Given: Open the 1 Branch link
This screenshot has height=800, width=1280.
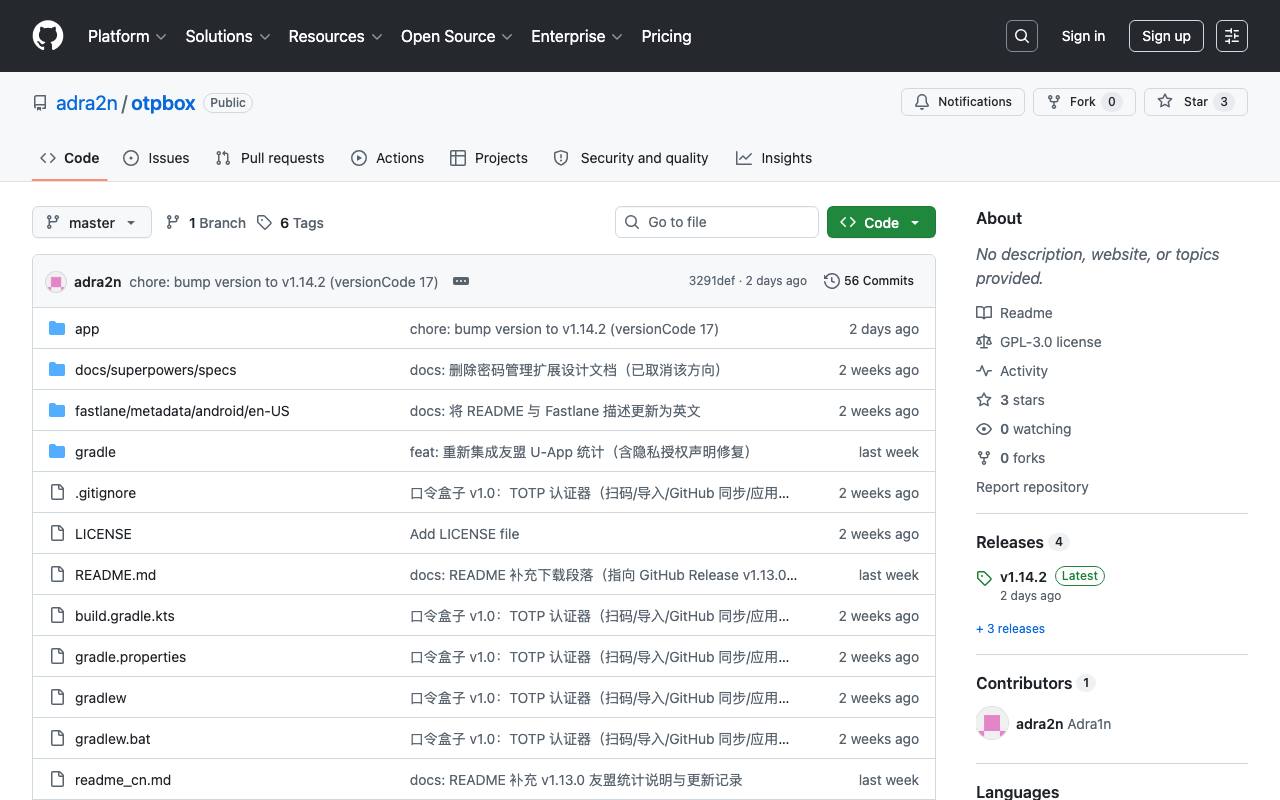Looking at the screenshot, I should coord(206,223).
